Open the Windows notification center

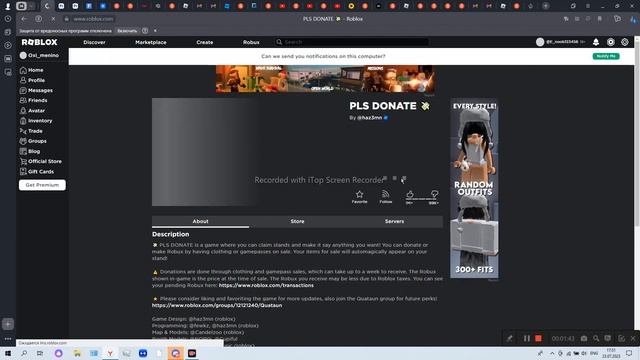(x=629, y=353)
